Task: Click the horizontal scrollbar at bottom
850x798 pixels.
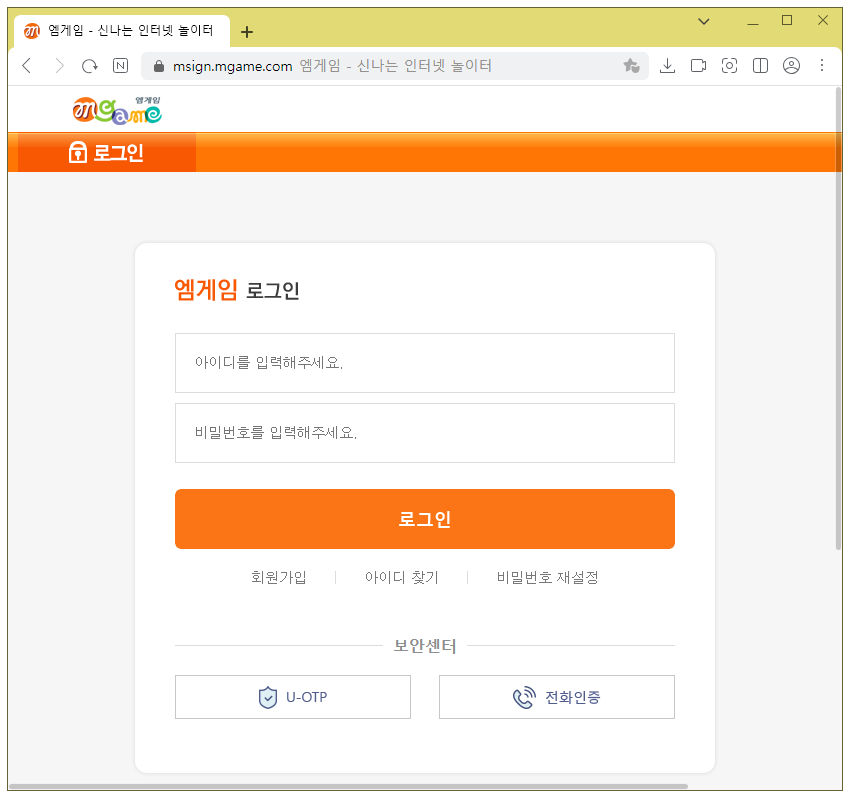Action: [348, 786]
